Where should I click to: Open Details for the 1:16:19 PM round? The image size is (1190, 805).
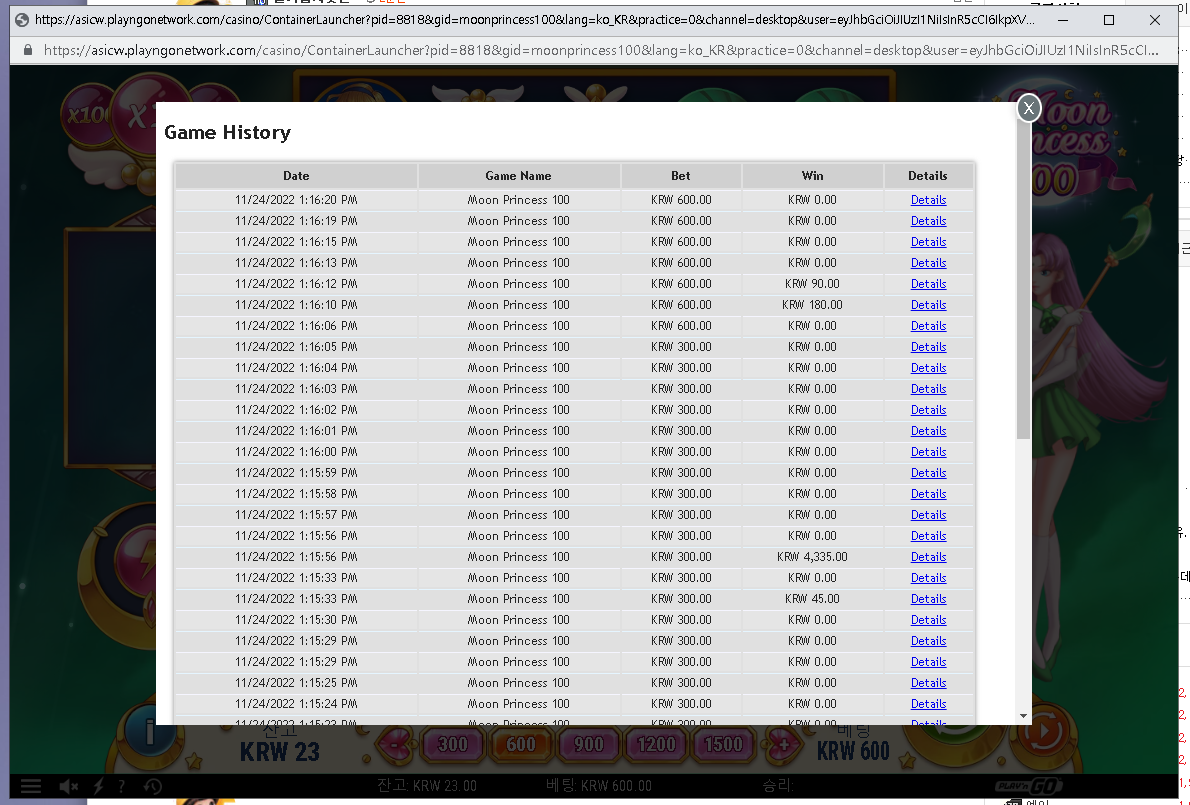tap(928, 221)
